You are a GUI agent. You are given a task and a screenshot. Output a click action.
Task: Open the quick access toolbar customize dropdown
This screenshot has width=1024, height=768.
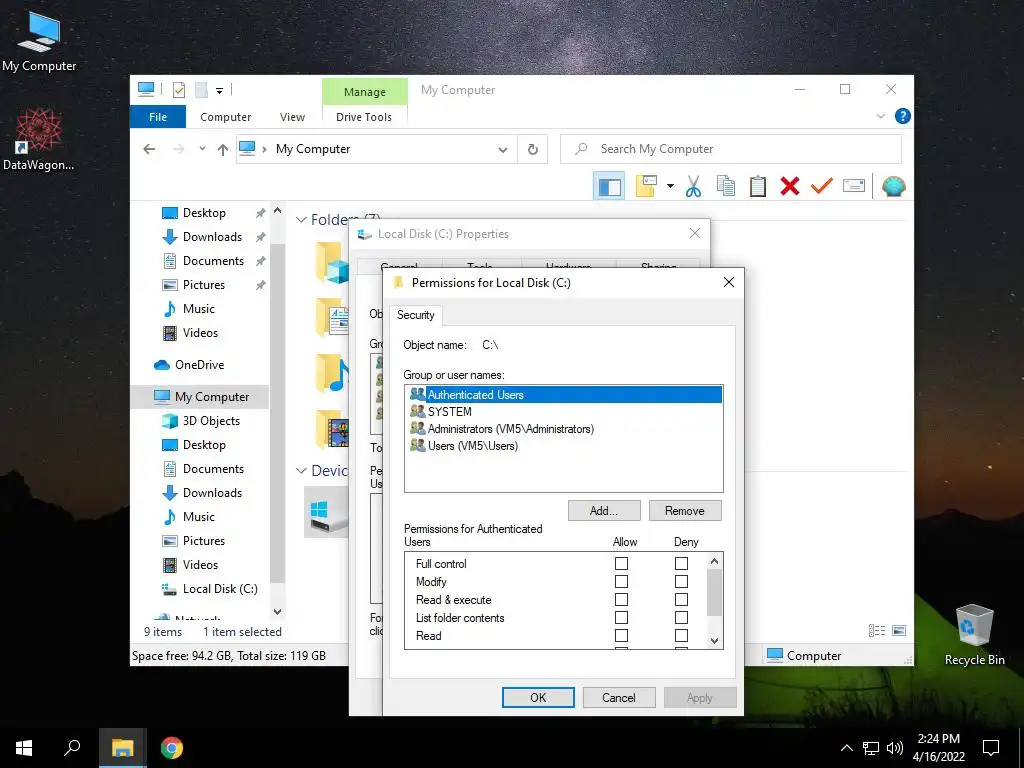click(219, 91)
